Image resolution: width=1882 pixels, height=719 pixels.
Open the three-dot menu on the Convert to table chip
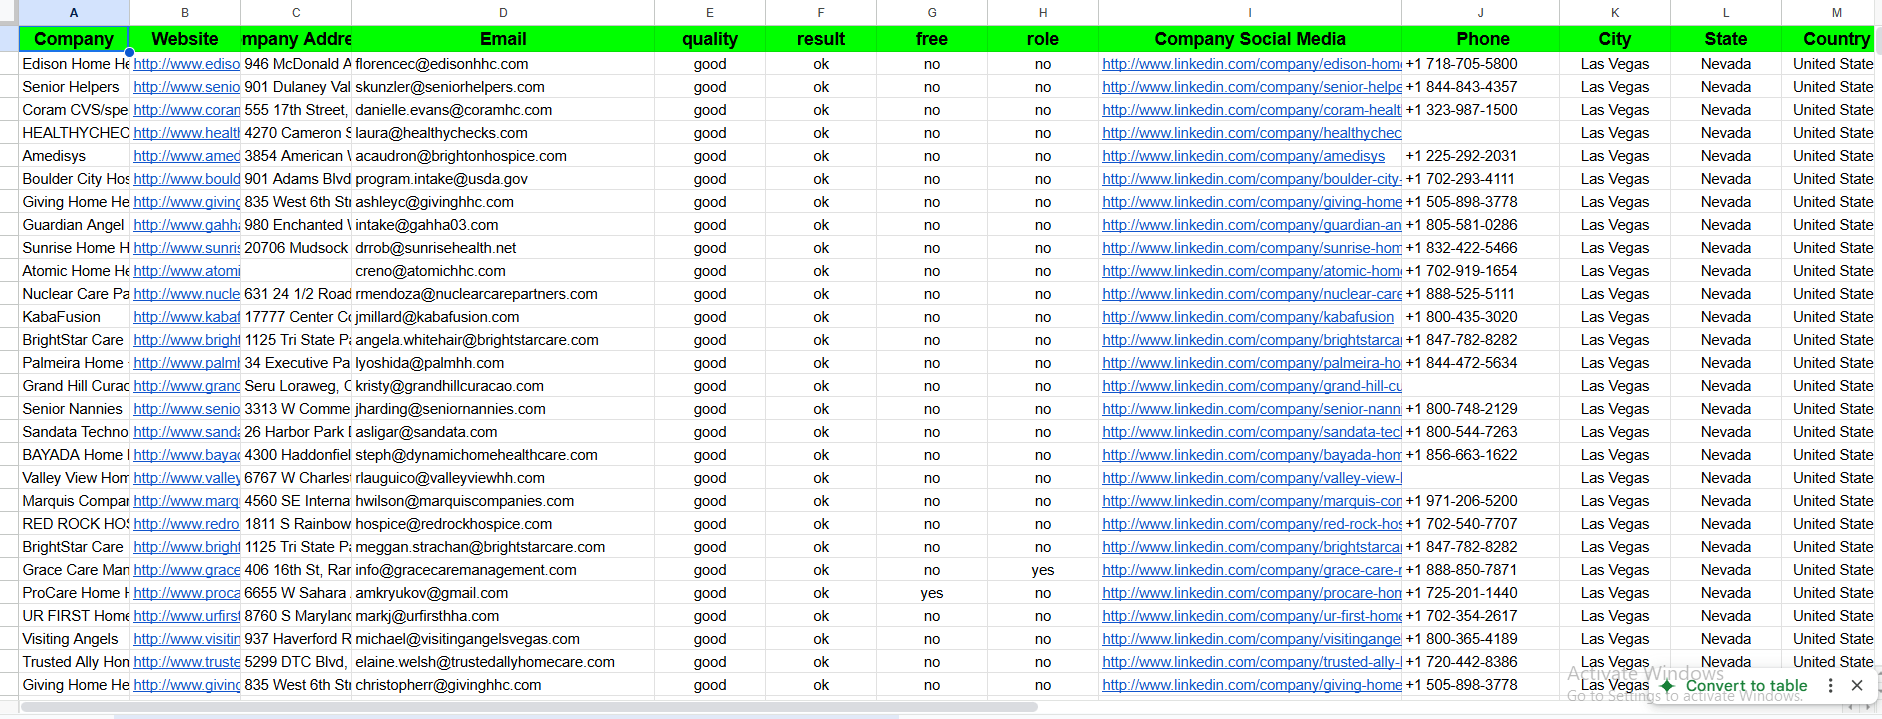pos(1831,686)
